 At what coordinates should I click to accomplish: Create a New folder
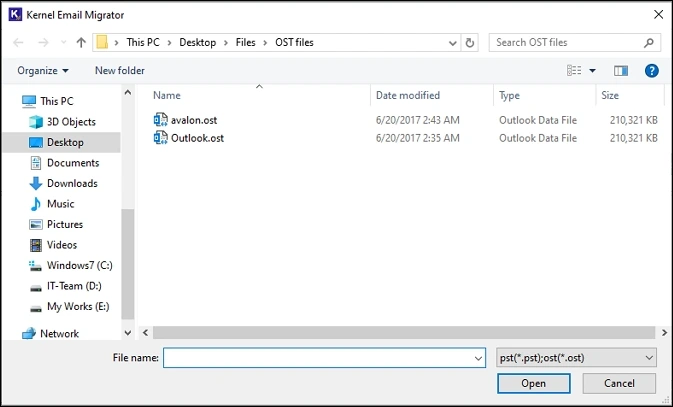(120, 70)
